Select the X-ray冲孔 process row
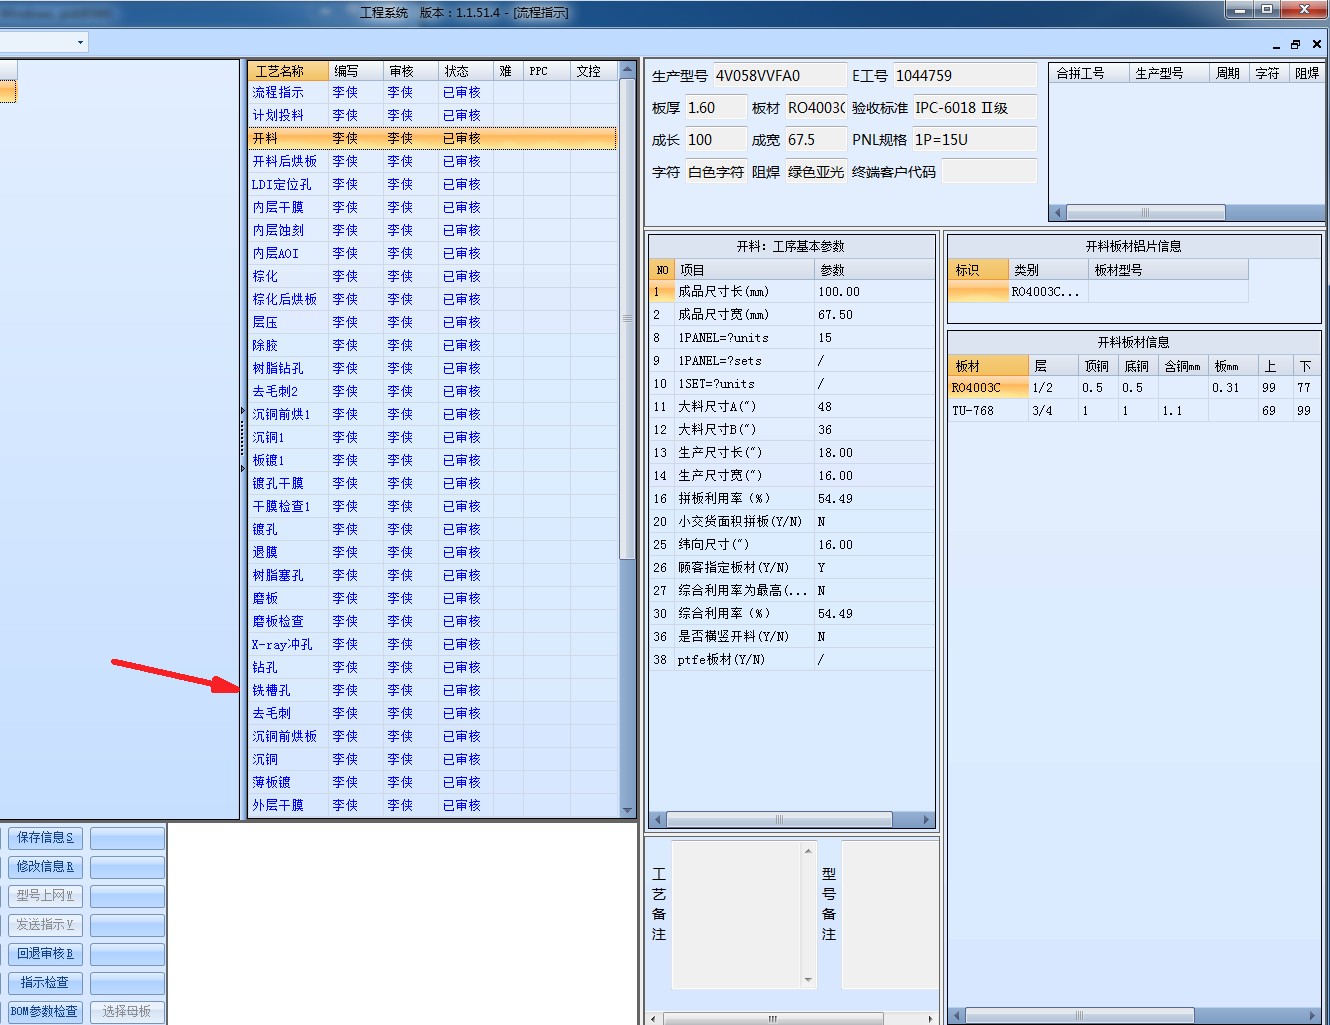The image size is (1330, 1025). click(x=432, y=644)
